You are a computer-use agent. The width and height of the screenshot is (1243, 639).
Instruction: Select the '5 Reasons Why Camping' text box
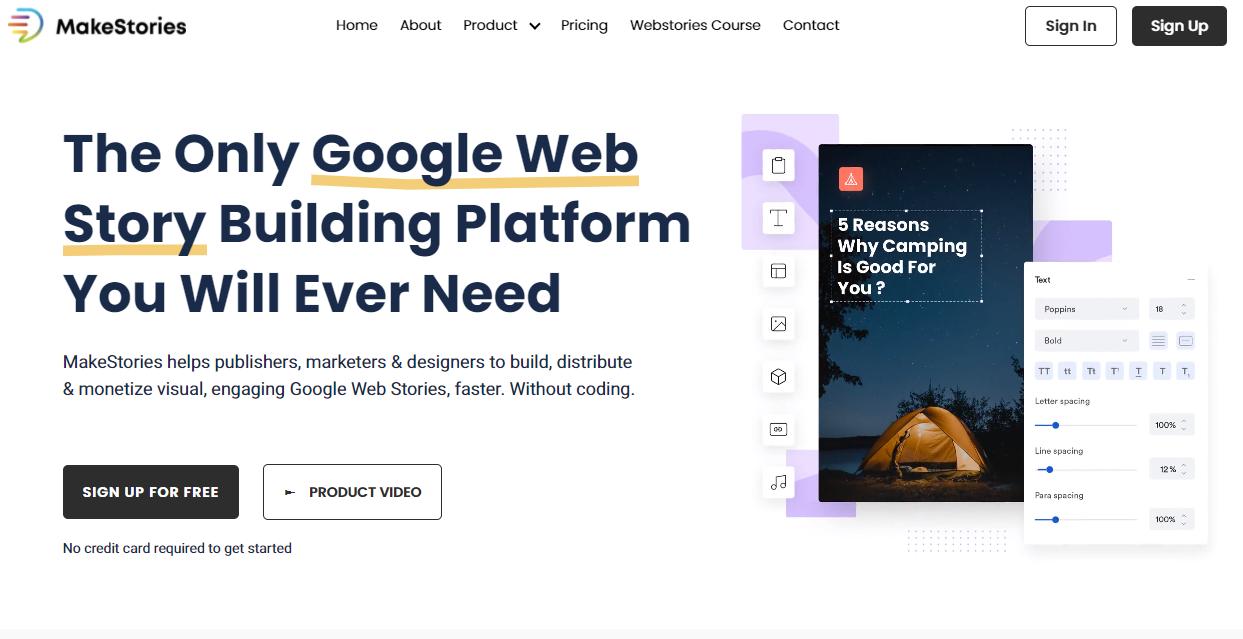(907, 256)
